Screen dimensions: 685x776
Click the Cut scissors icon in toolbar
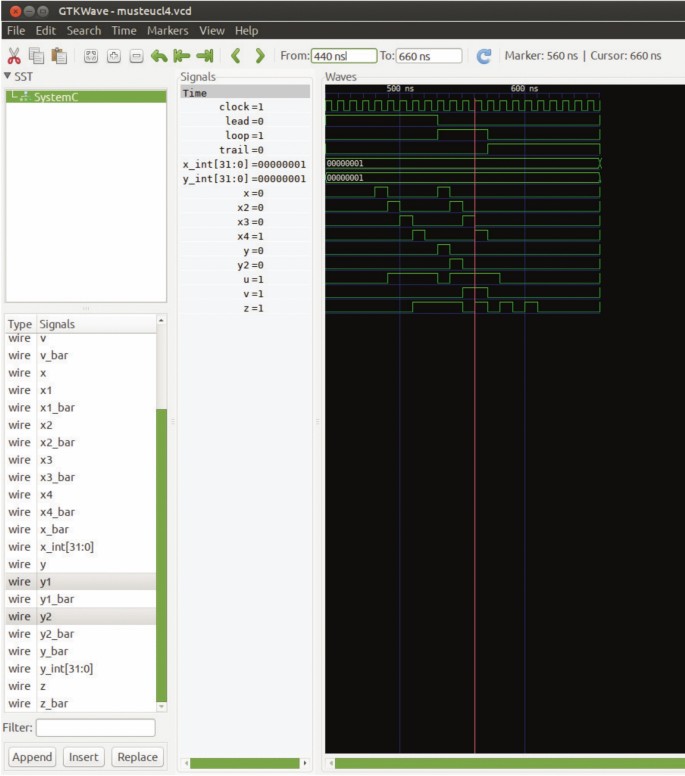pos(14,56)
